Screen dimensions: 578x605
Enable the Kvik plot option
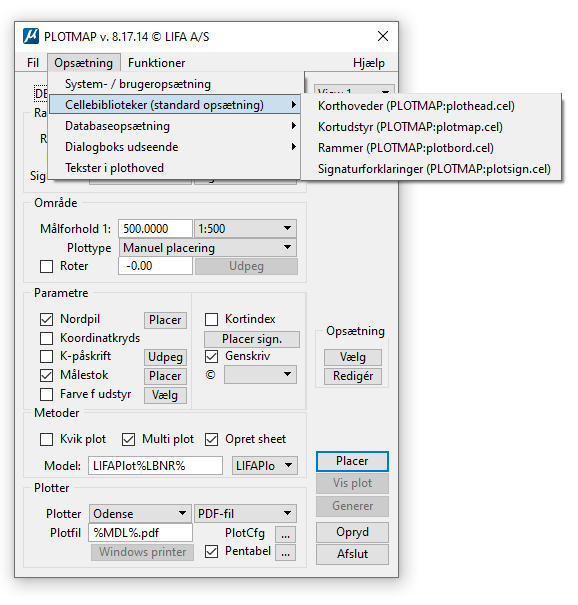[46, 439]
